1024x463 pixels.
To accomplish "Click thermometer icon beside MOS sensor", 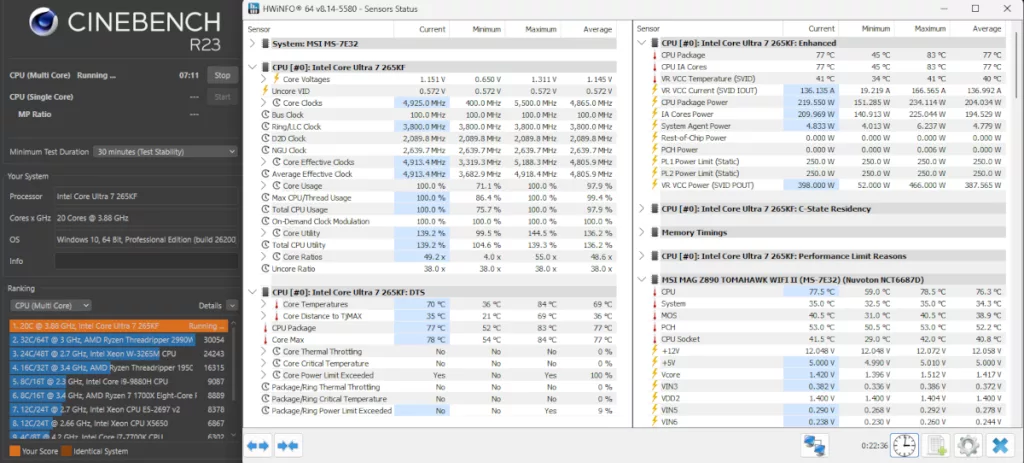I will (x=654, y=315).
